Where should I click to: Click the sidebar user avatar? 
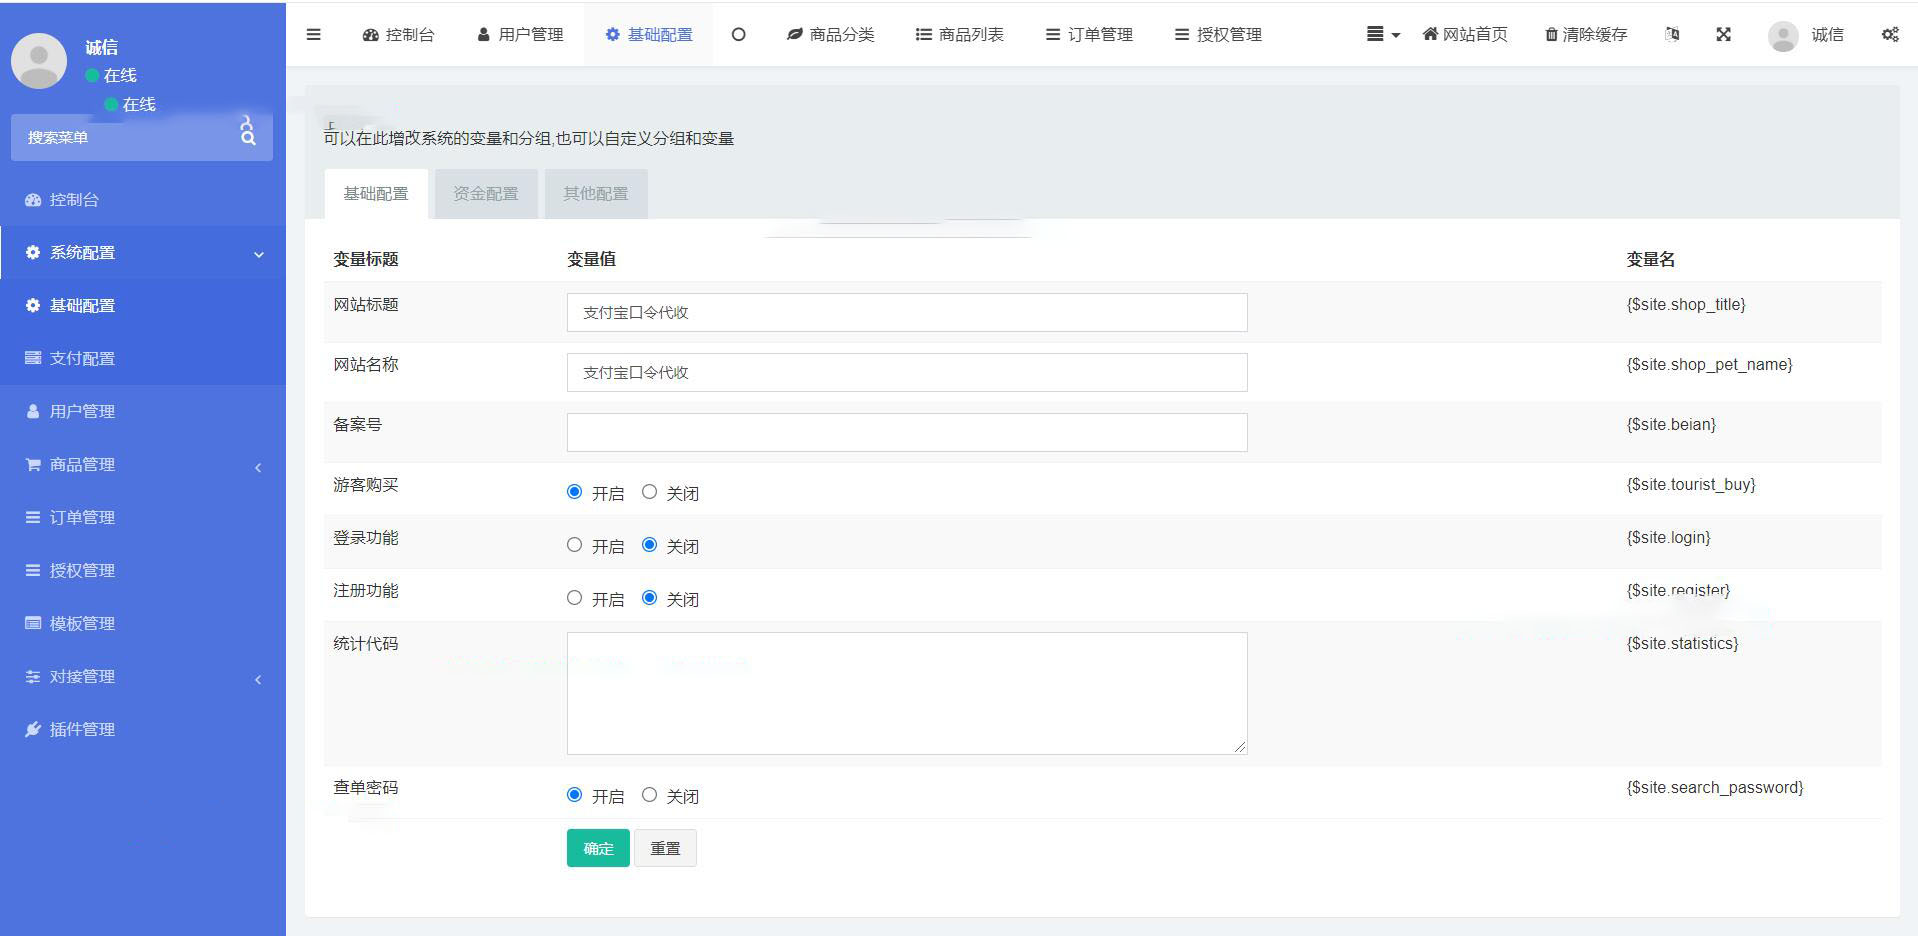[x=39, y=60]
